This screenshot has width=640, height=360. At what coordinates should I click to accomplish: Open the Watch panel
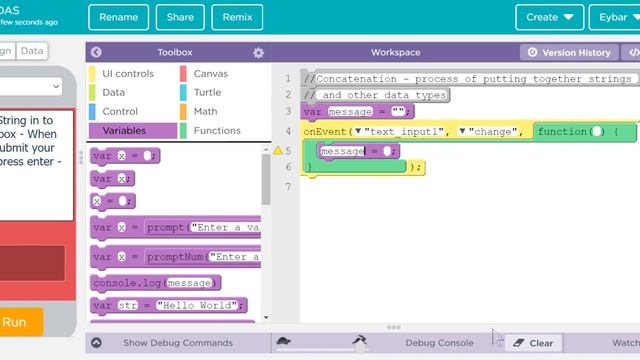(x=626, y=343)
